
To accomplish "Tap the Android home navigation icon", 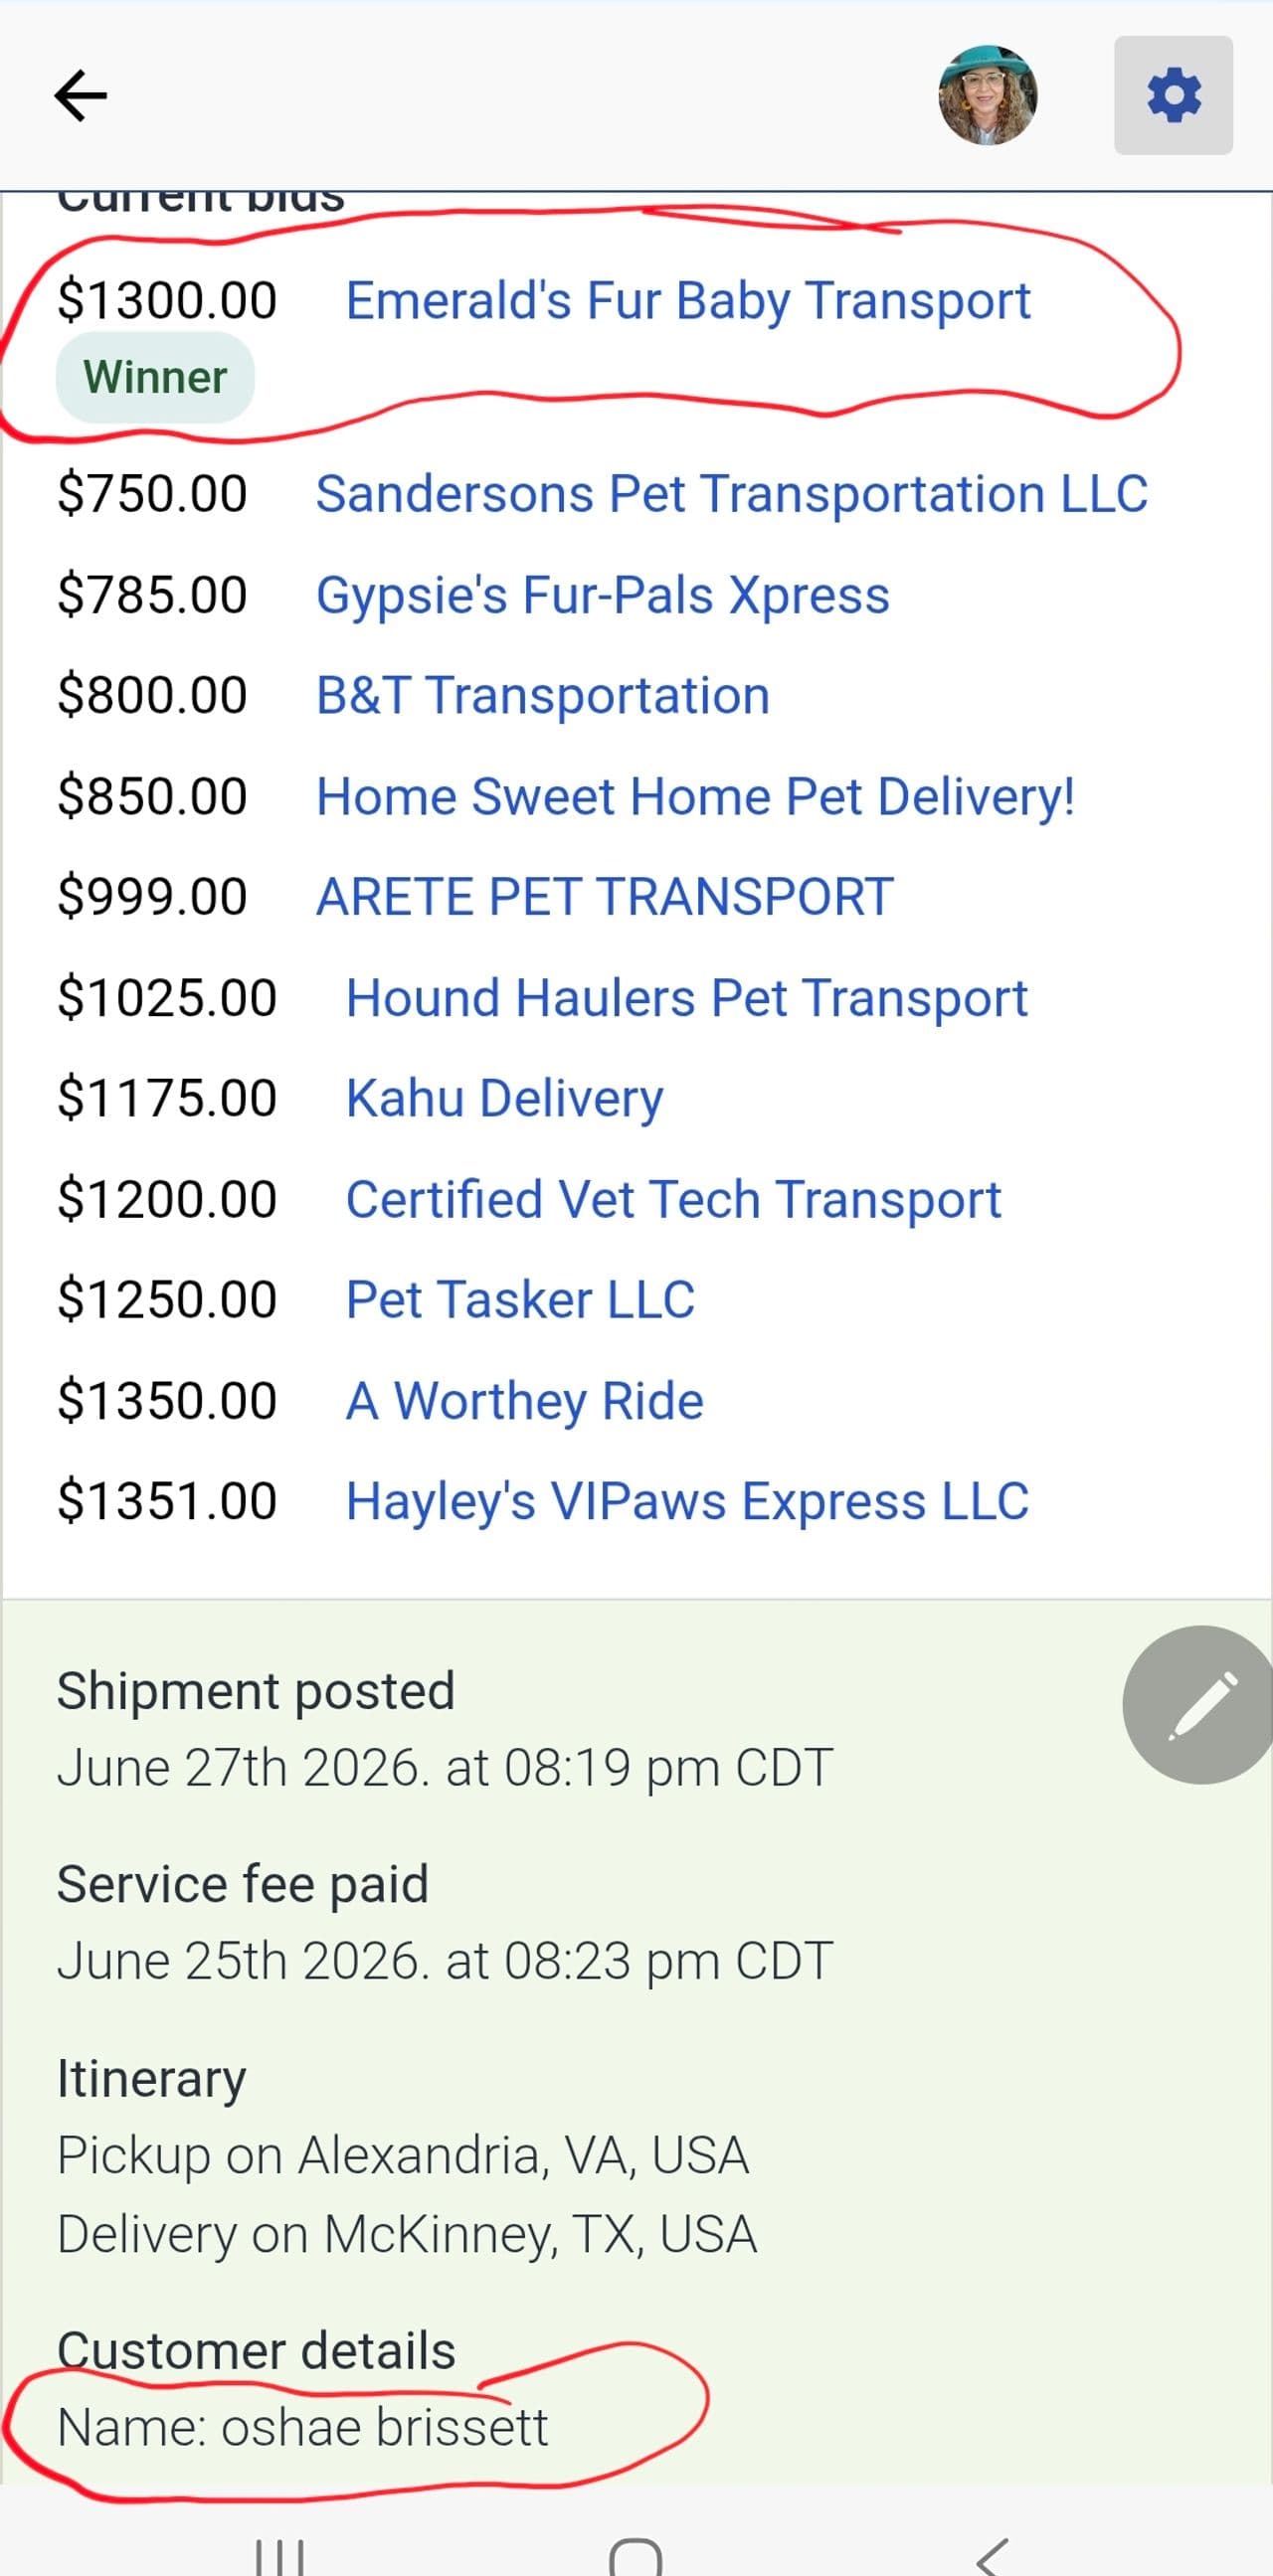I will click(x=636, y=2556).
